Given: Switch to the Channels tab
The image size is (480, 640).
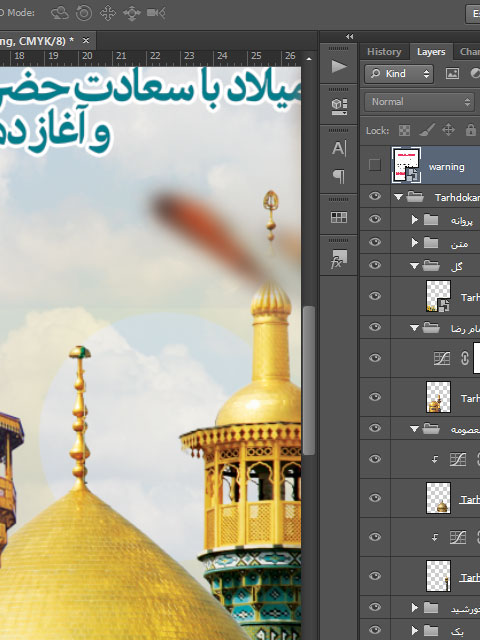Looking at the screenshot, I should coord(469,52).
